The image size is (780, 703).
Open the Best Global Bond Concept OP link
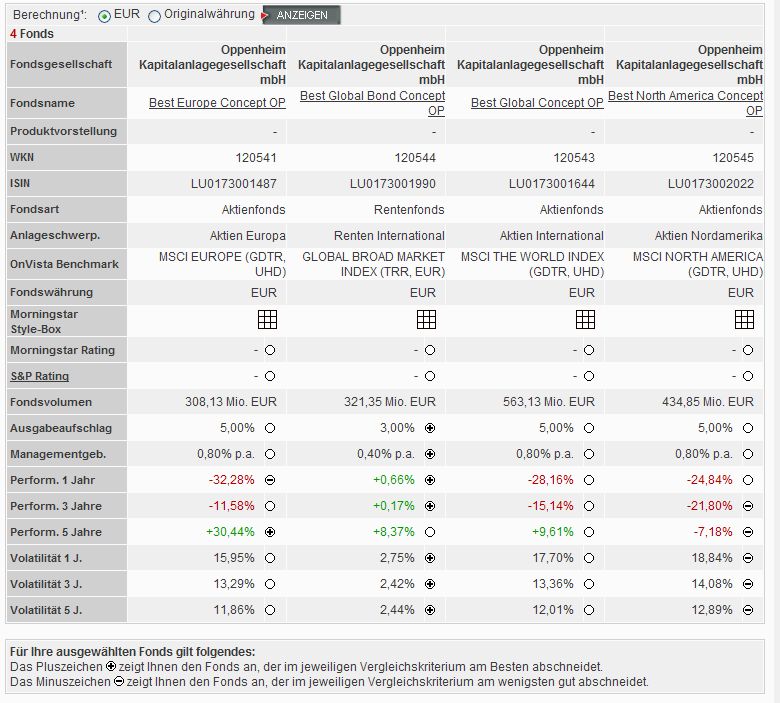(372, 103)
